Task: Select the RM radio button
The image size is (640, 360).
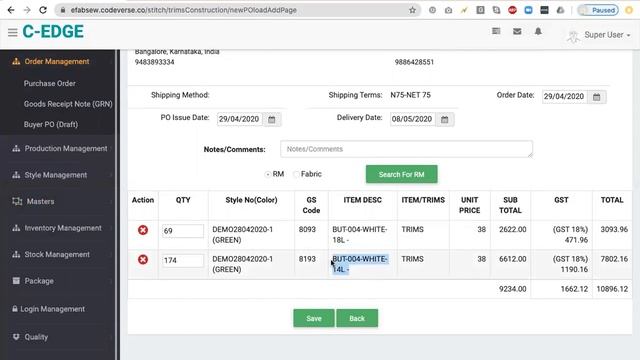Action: 268,174
